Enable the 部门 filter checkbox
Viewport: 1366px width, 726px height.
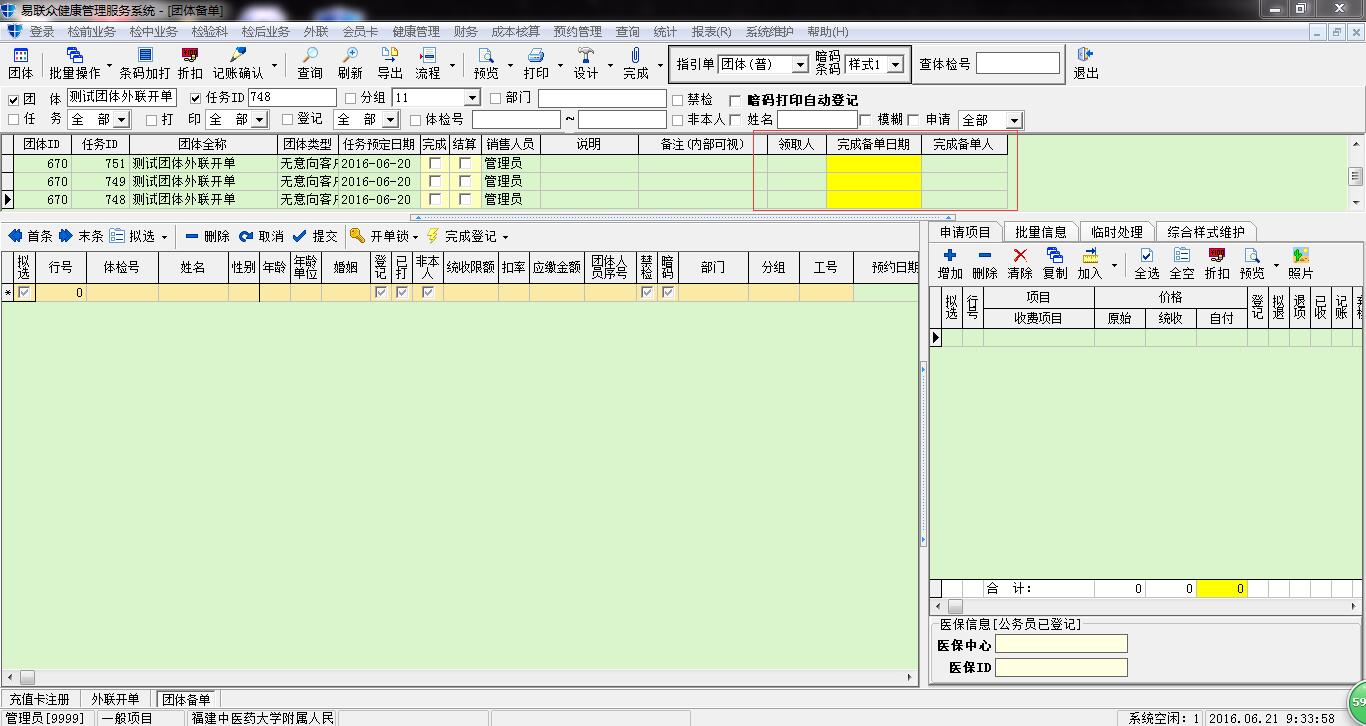coord(496,98)
